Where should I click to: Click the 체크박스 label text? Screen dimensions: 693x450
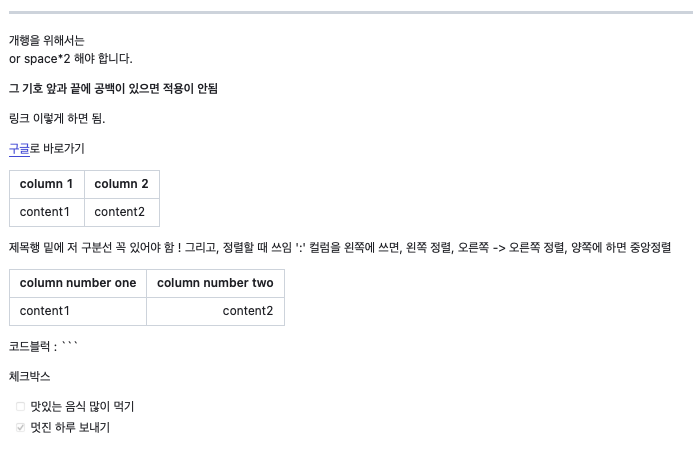tap(30, 377)
